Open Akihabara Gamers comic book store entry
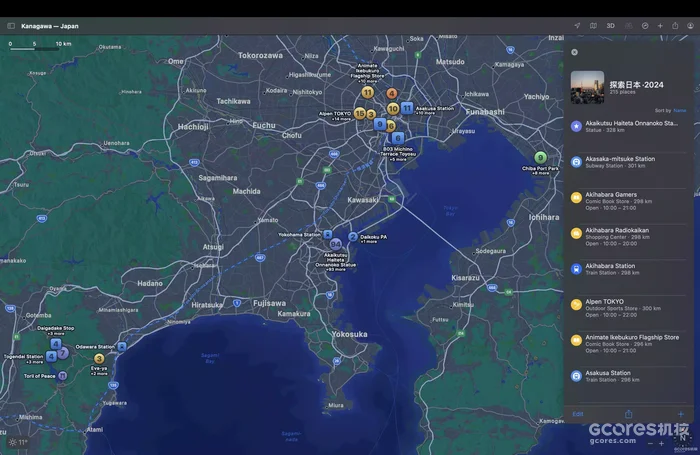 point(629,201)
